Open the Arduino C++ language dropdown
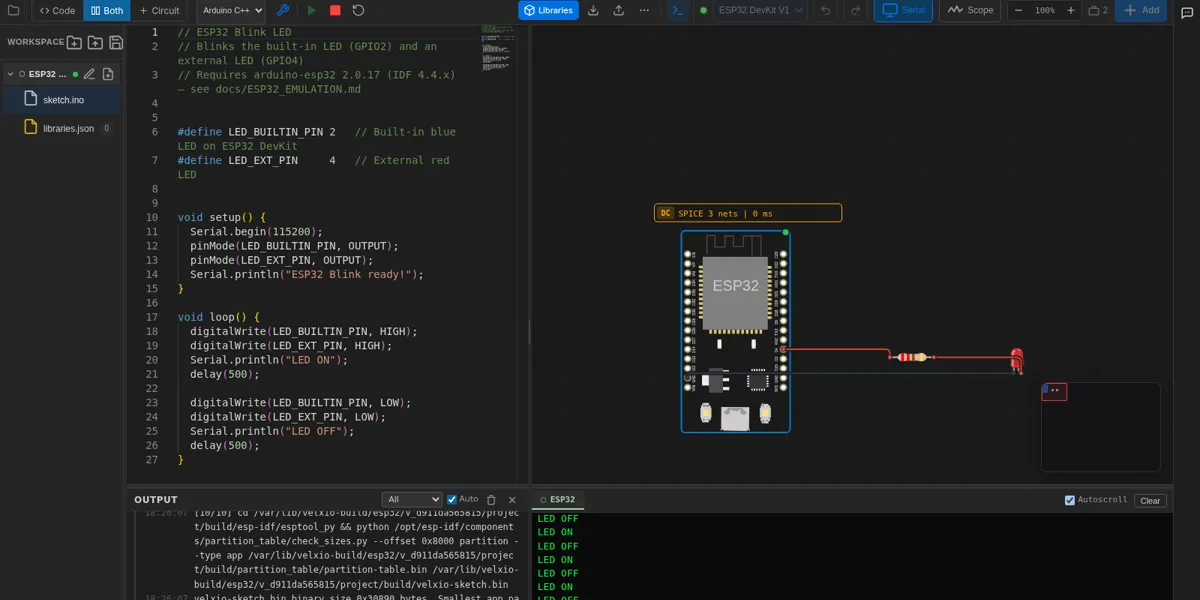Viewport: 1200px width, 600px height. 231,10
